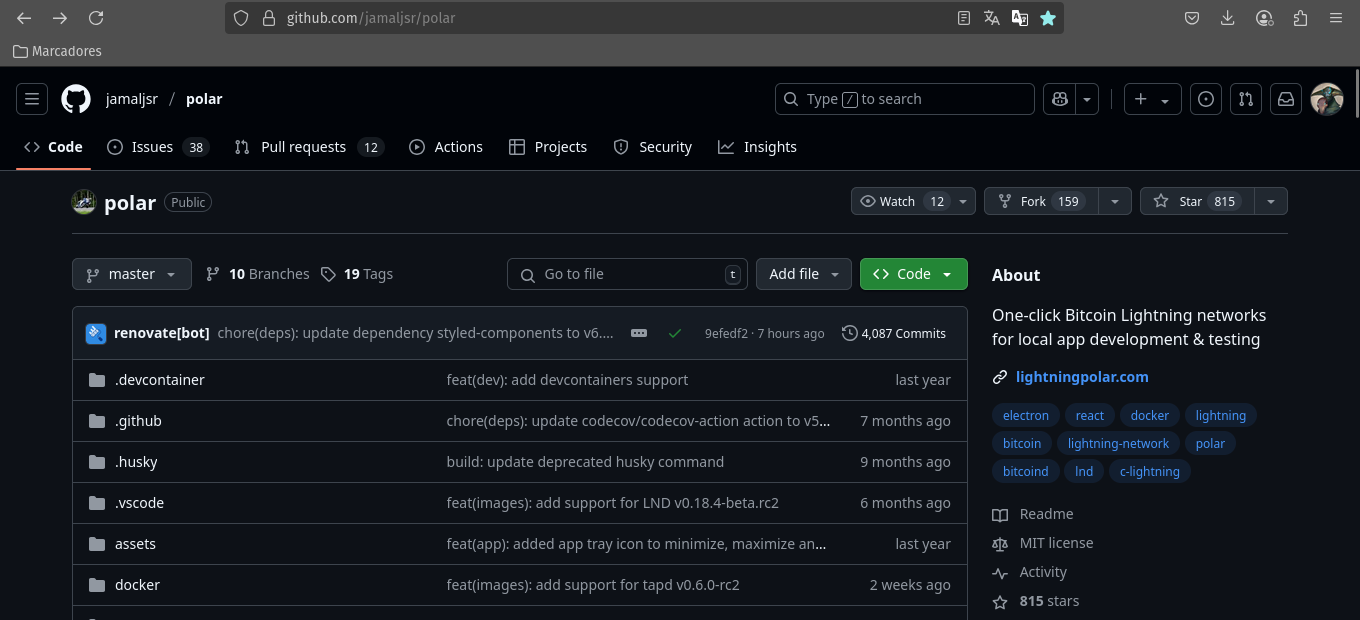Open the master branch selector
This screenshot has height=620, width=1360.
pyautogui.click(x=131, y=273)
